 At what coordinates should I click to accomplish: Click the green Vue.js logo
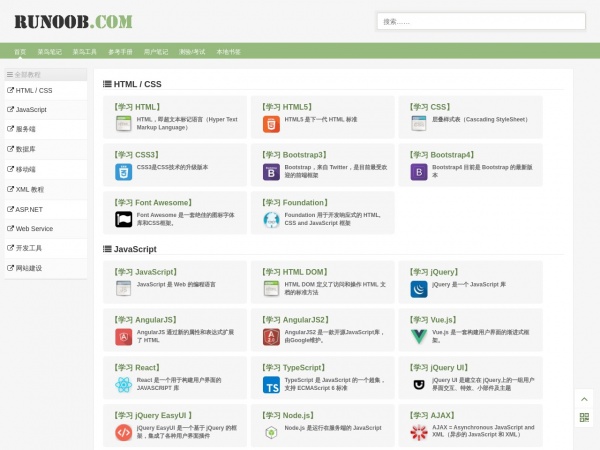419,337
